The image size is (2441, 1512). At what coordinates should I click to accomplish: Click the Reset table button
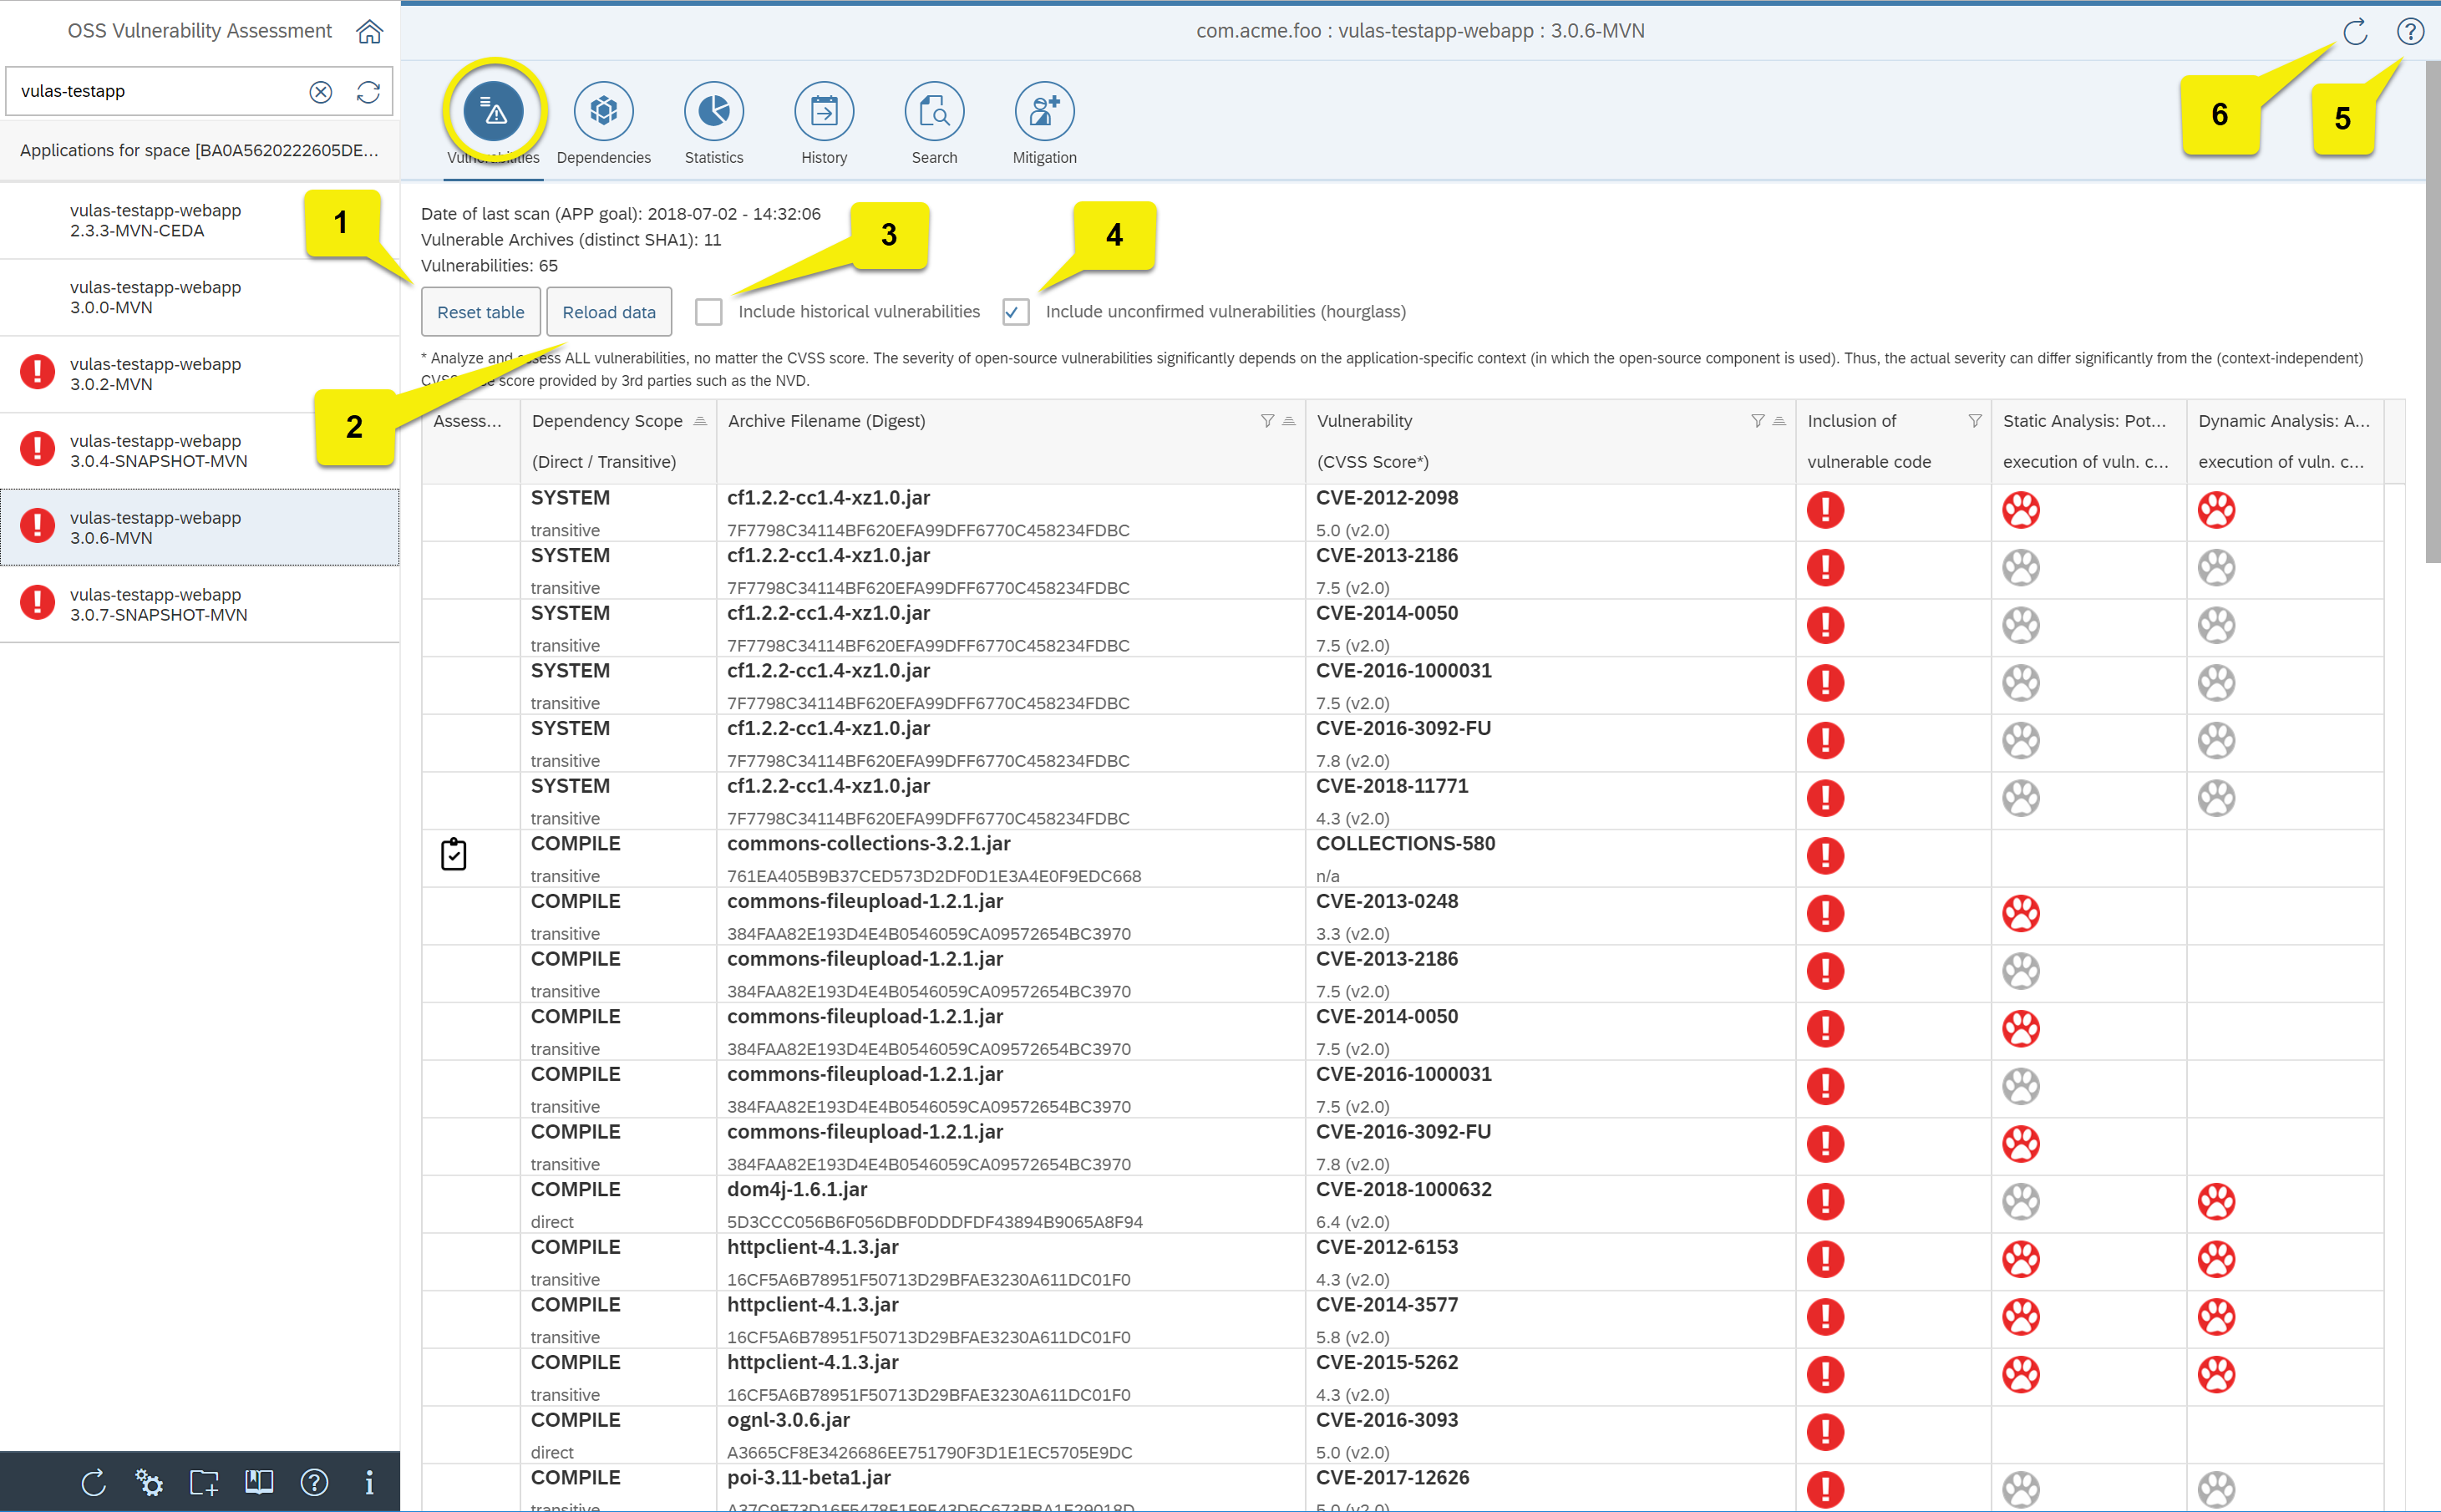480,312
